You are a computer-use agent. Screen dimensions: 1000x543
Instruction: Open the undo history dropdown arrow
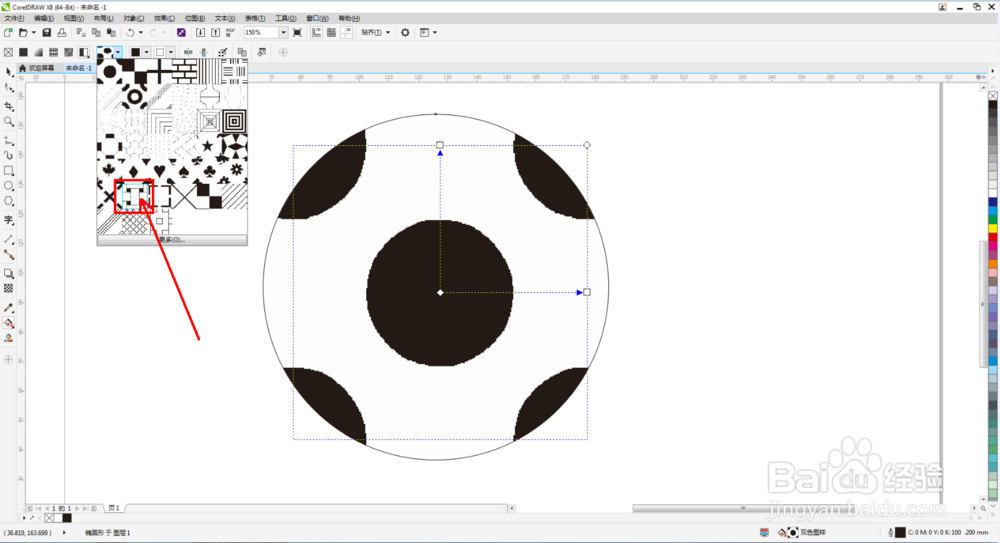(140, 33)
